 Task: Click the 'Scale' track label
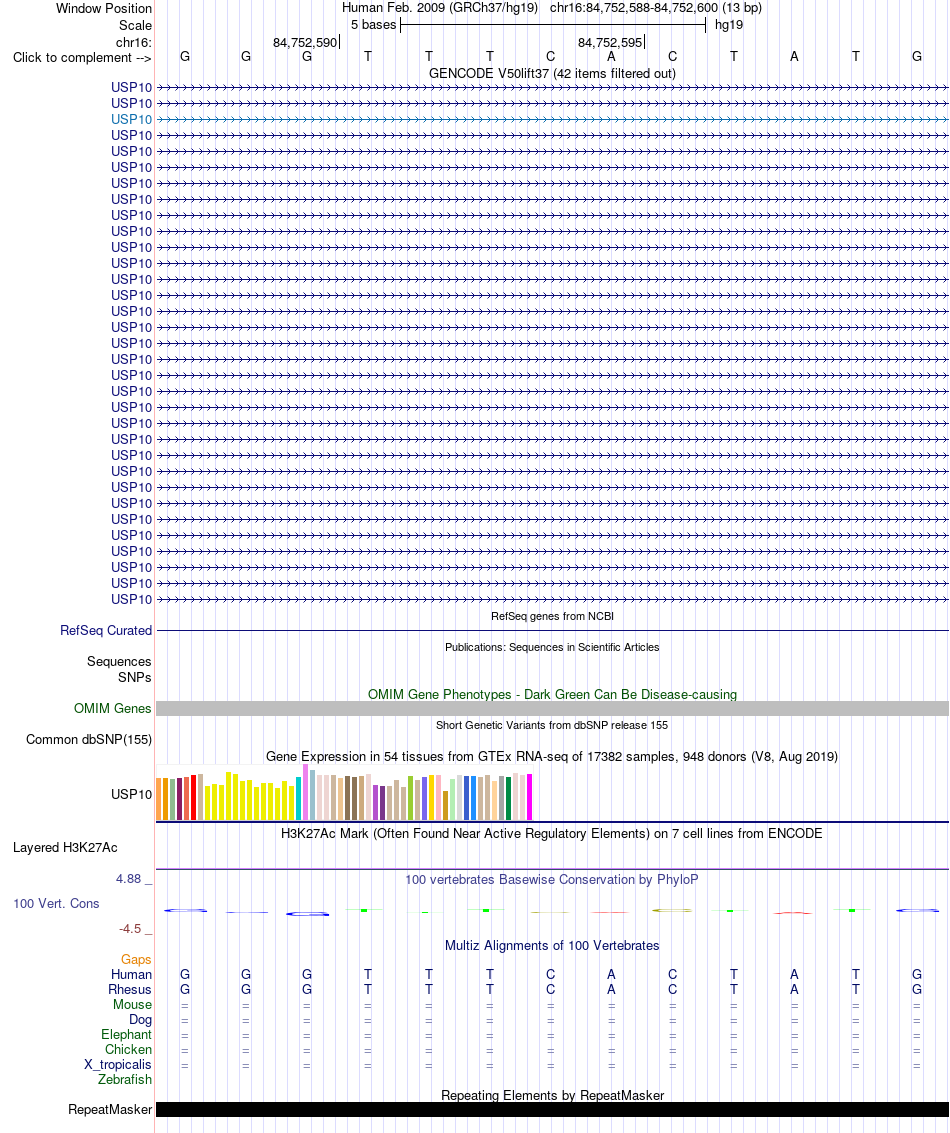pos(135,25)
